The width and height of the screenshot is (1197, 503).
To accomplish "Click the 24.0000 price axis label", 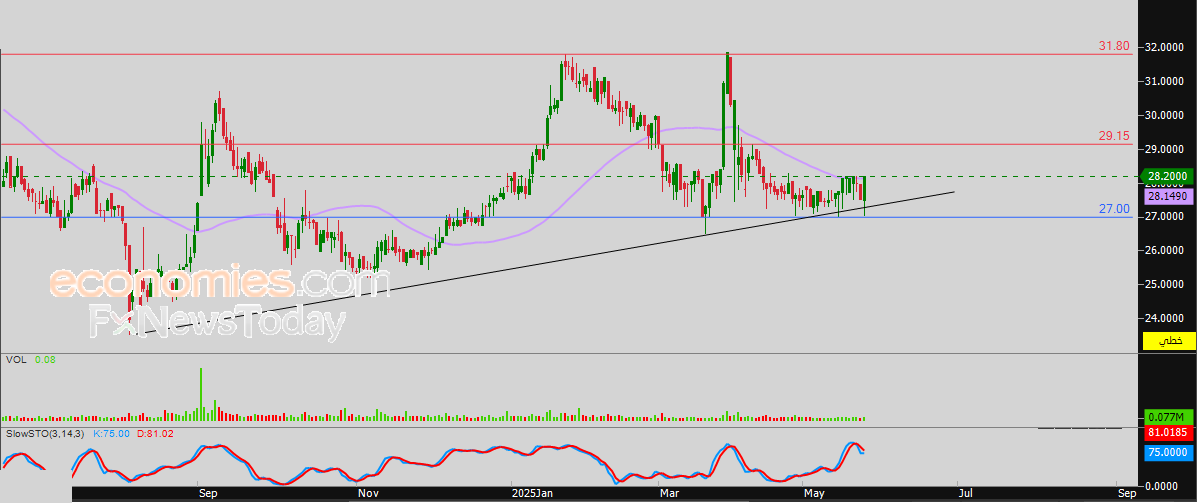I will tap(1163, 318).
